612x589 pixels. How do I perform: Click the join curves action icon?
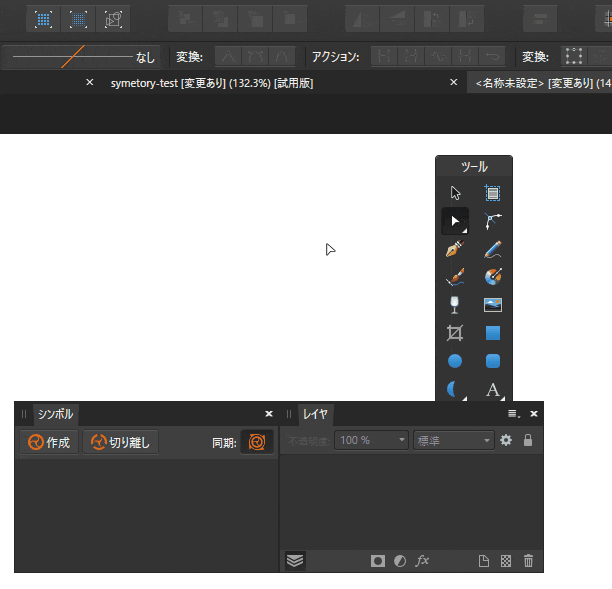pos(465,57)
